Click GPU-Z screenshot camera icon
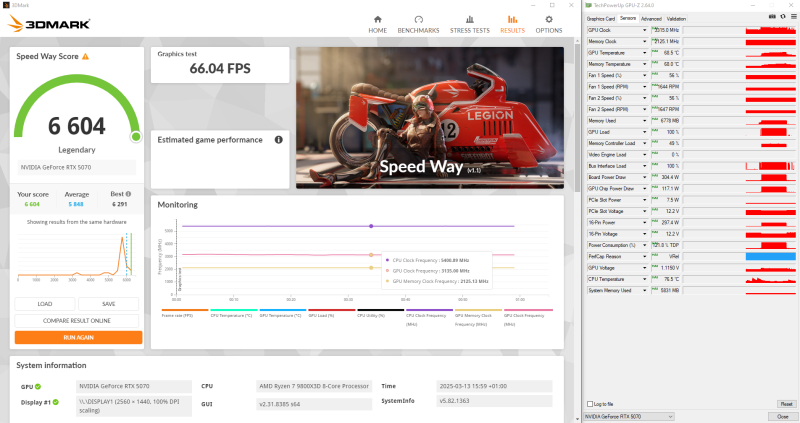 (772, 17)
